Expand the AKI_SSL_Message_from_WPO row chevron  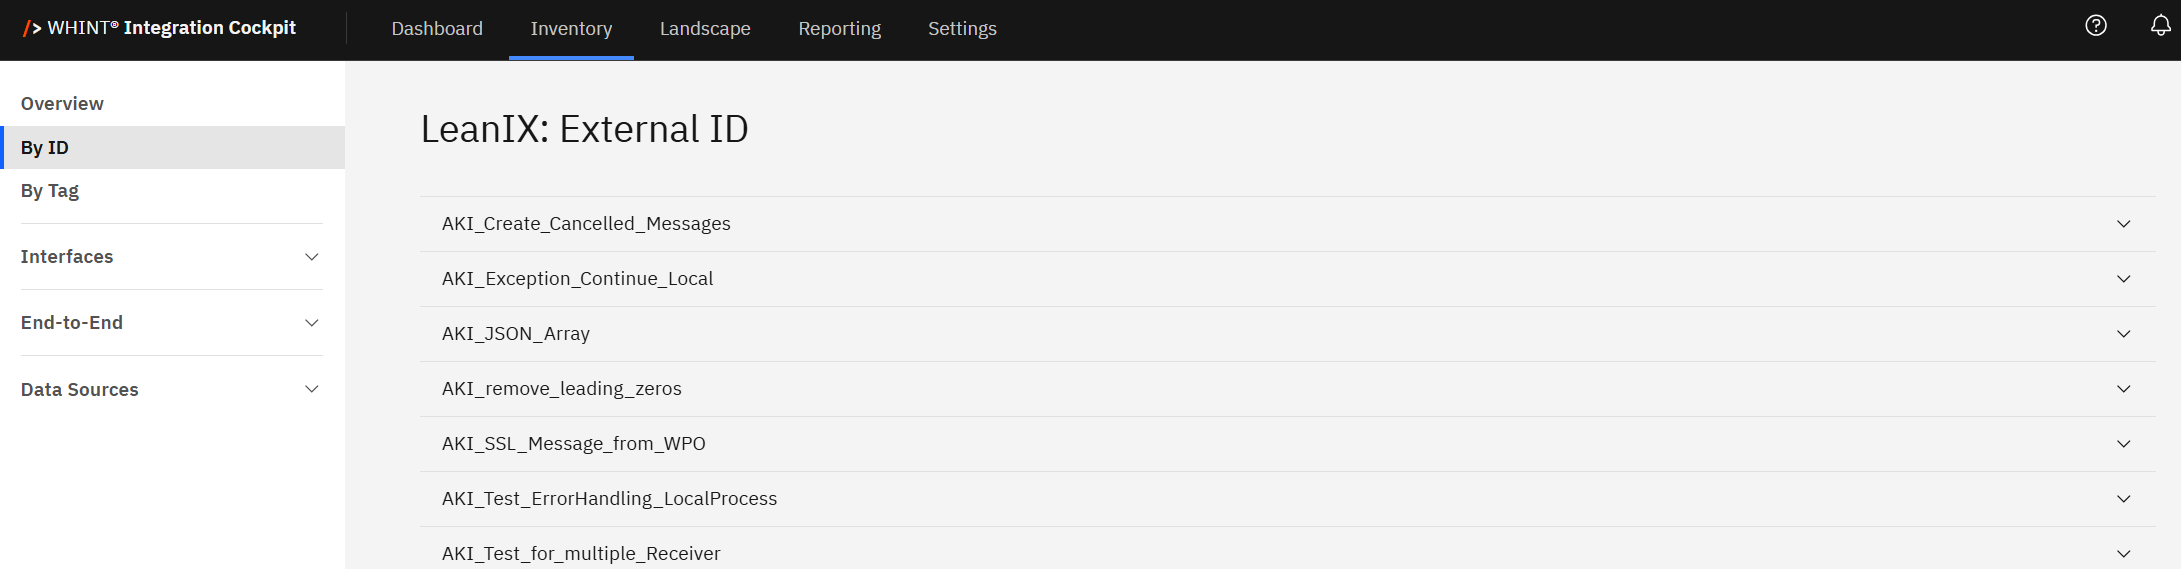point(2124,444)
